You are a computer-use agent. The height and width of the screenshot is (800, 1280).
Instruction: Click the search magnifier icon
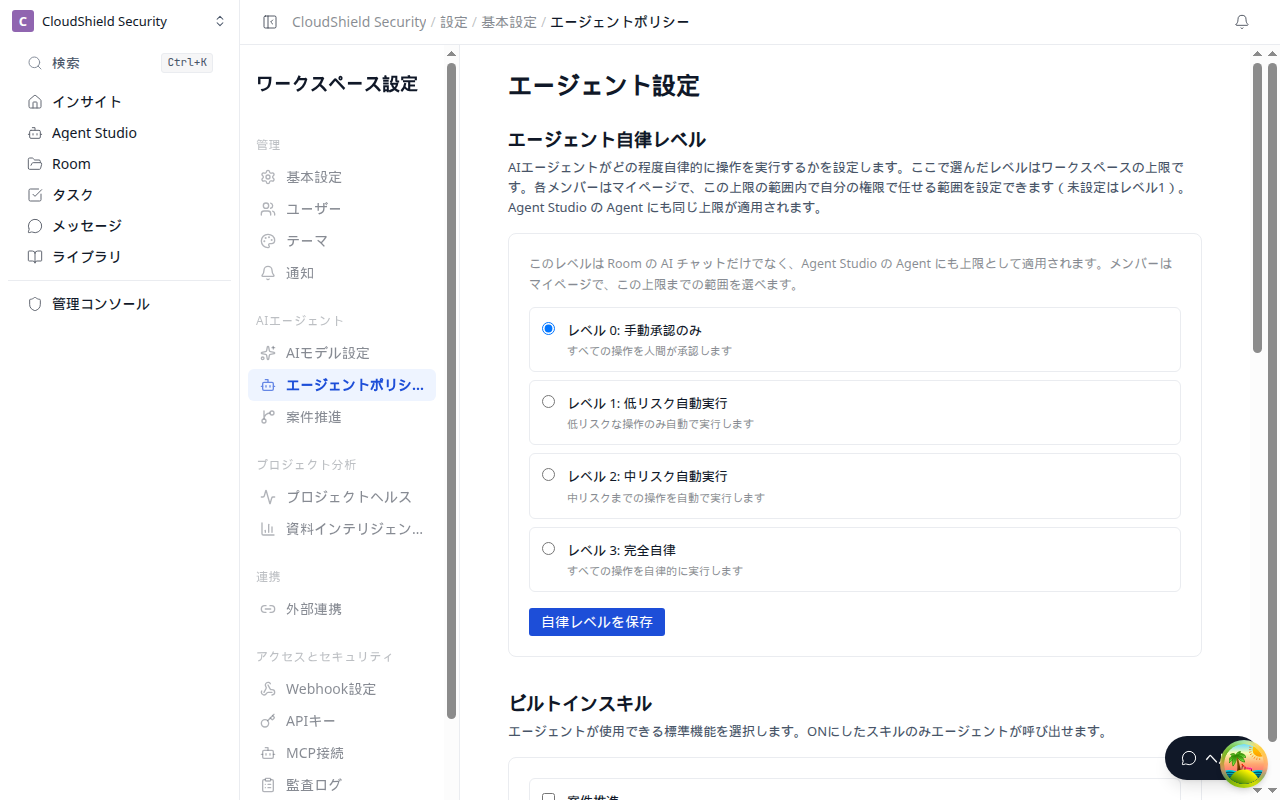(35, 63)
